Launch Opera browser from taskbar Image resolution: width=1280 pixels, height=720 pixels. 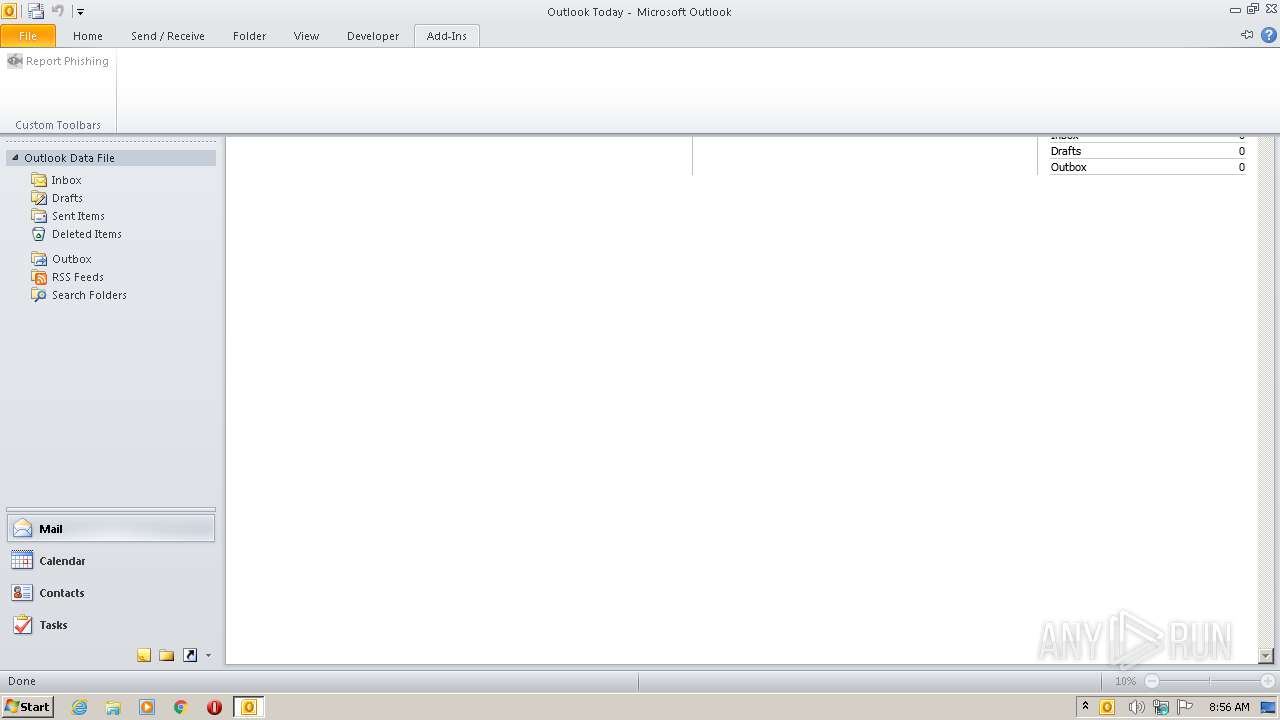(214, 707)
